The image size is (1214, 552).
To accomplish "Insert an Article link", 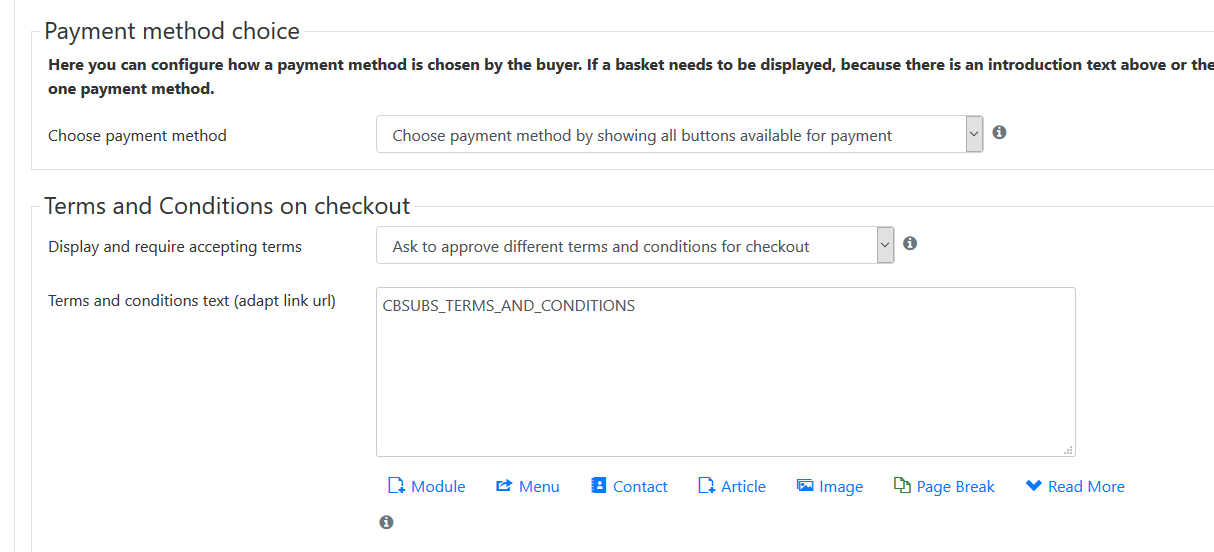I will point(732,486).
